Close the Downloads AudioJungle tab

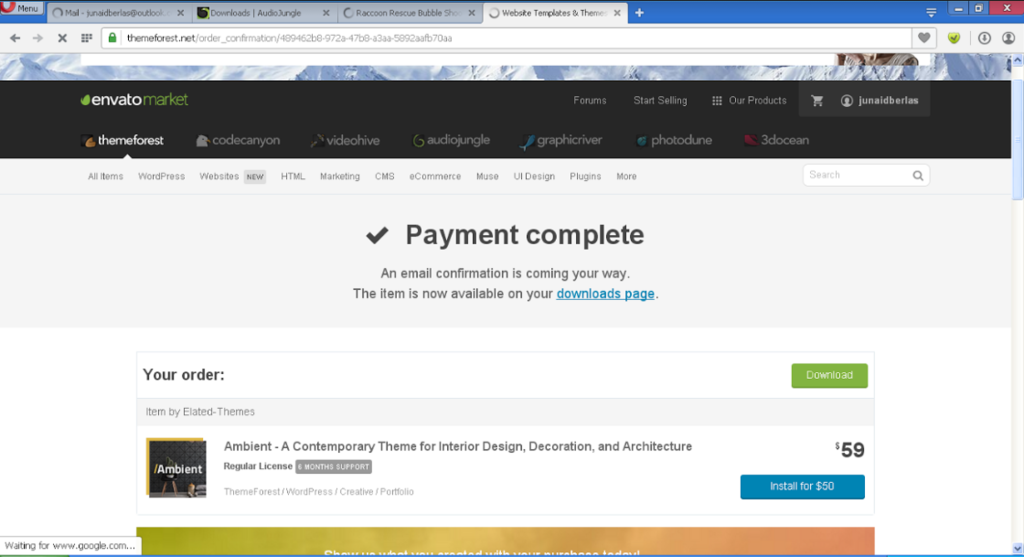point(326,12)
